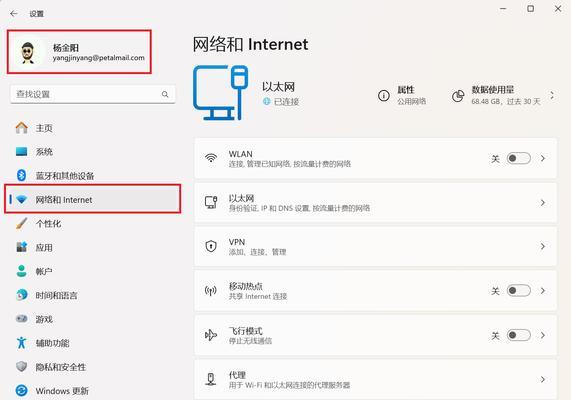The height and width of the screenshot is (400, 571).
Task: Click the 属性 info circle icon
Action: coord(383,95)
